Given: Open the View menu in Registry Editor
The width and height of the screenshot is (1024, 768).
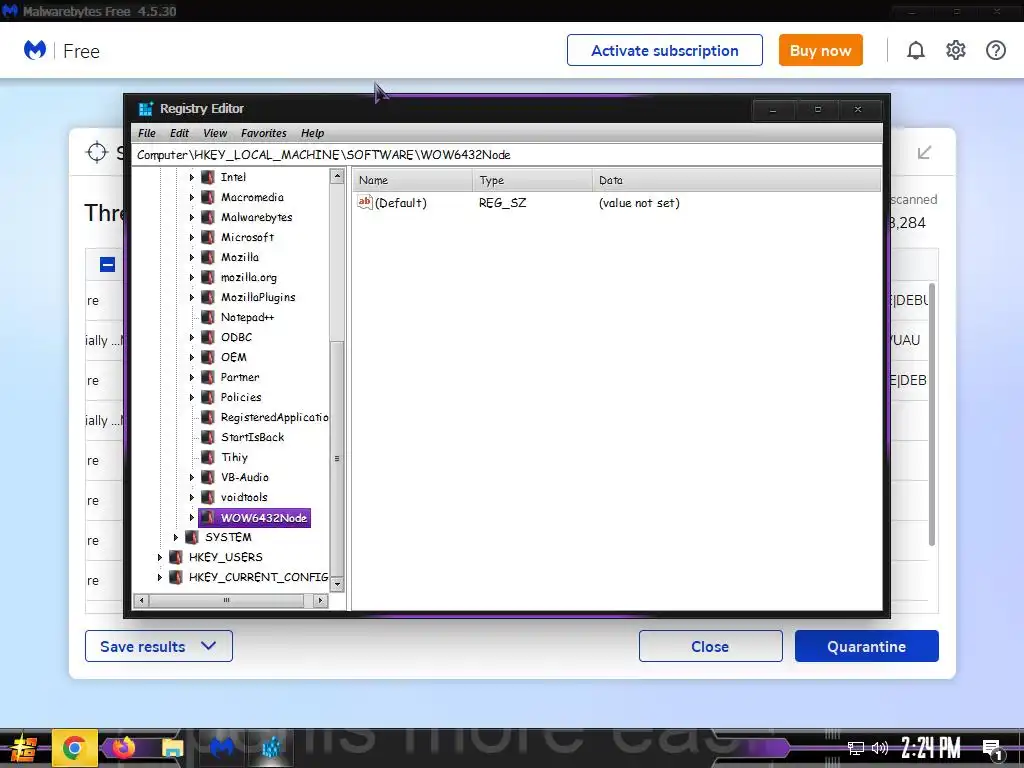Looking at the screenshot, I should [x=215, y=133].
